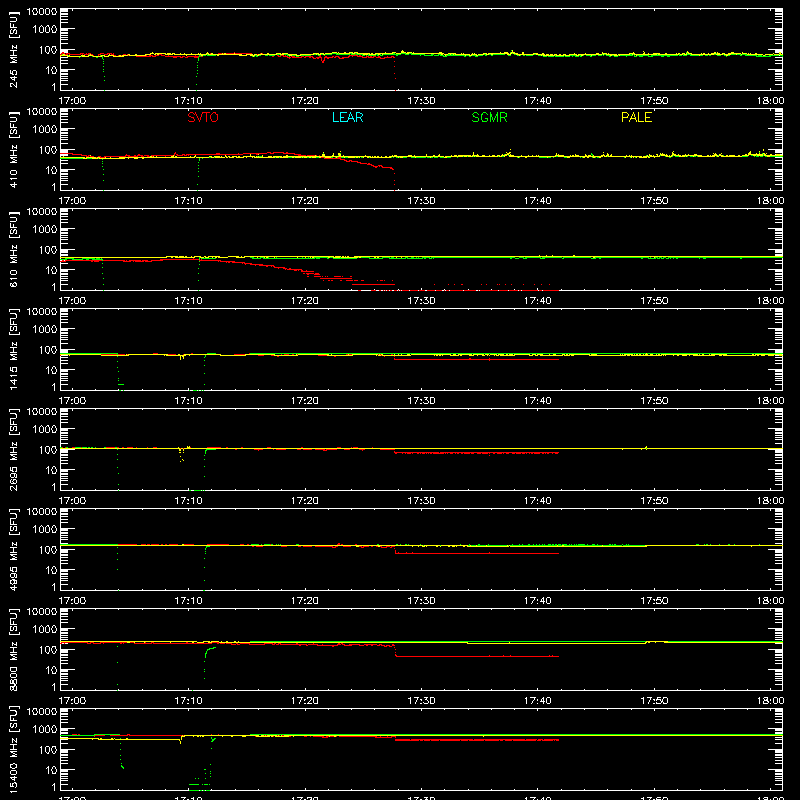800x800 pixels.
Task: Click the 17:50 label under the 2695 MHz panel
Action: coord(654,501)
